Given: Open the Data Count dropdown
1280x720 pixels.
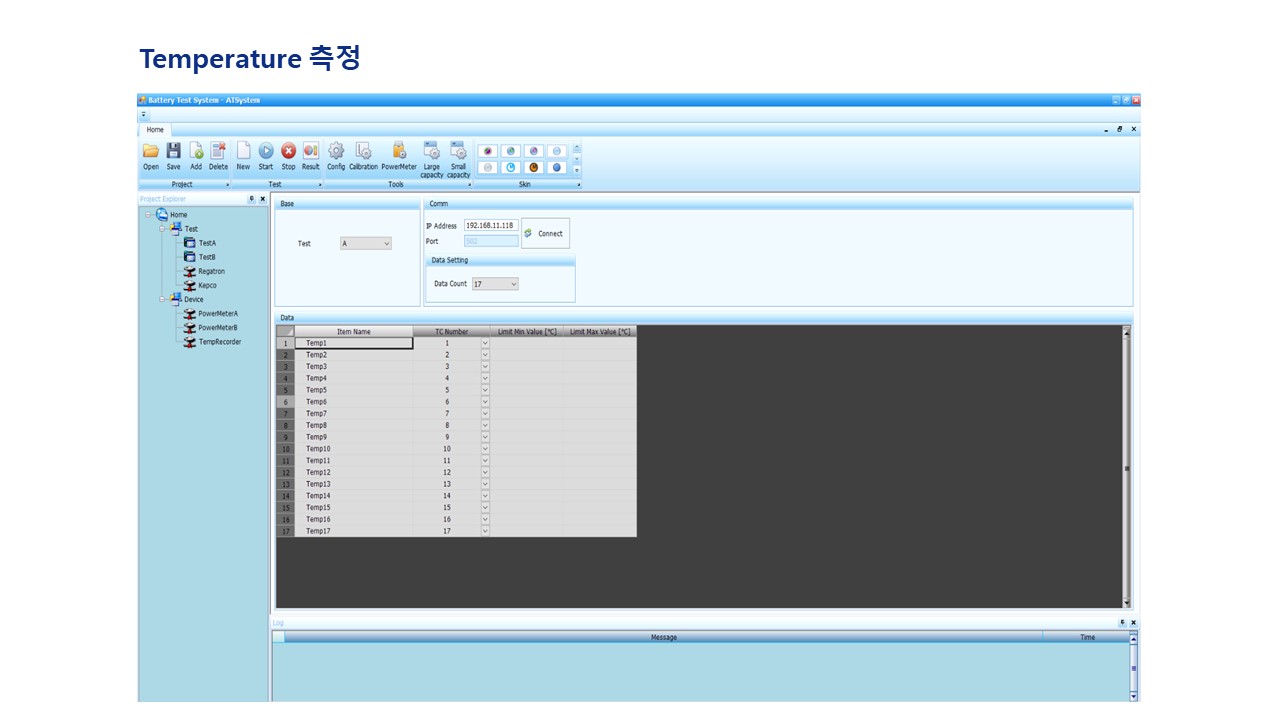Looking at the screenshot, I should [x=495, y=284].
